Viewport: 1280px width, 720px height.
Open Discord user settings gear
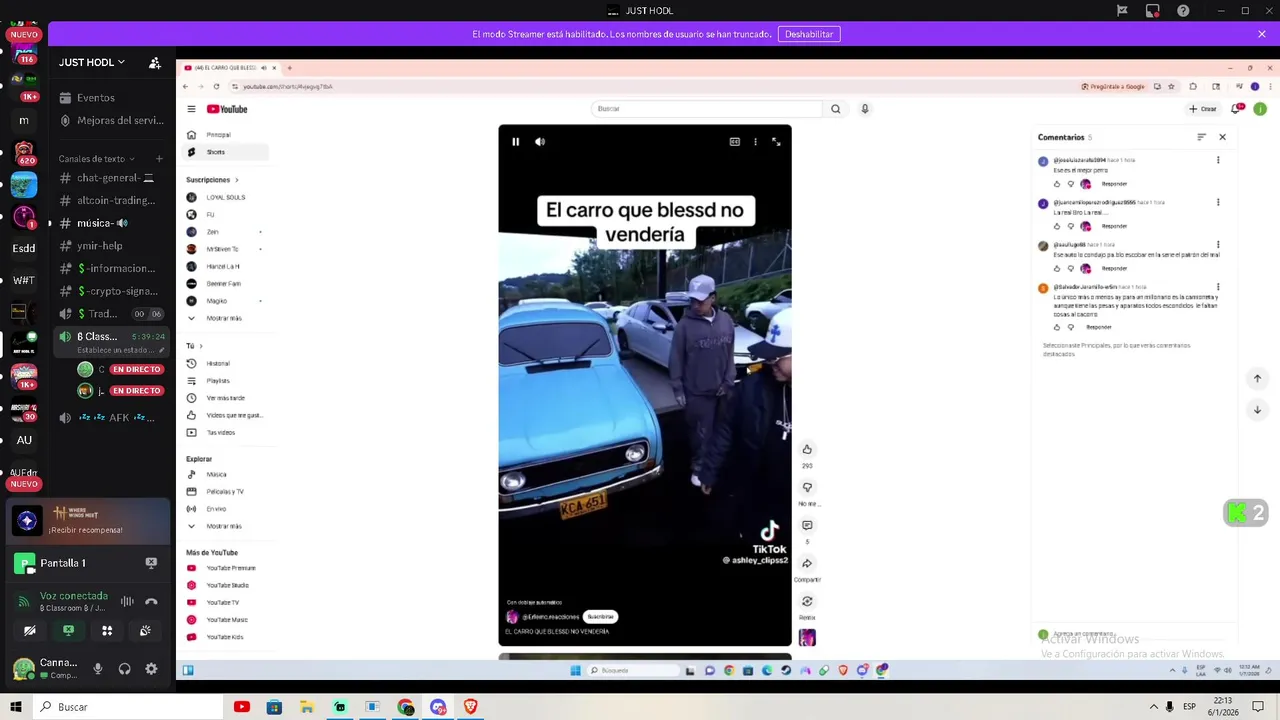[151, 669]
